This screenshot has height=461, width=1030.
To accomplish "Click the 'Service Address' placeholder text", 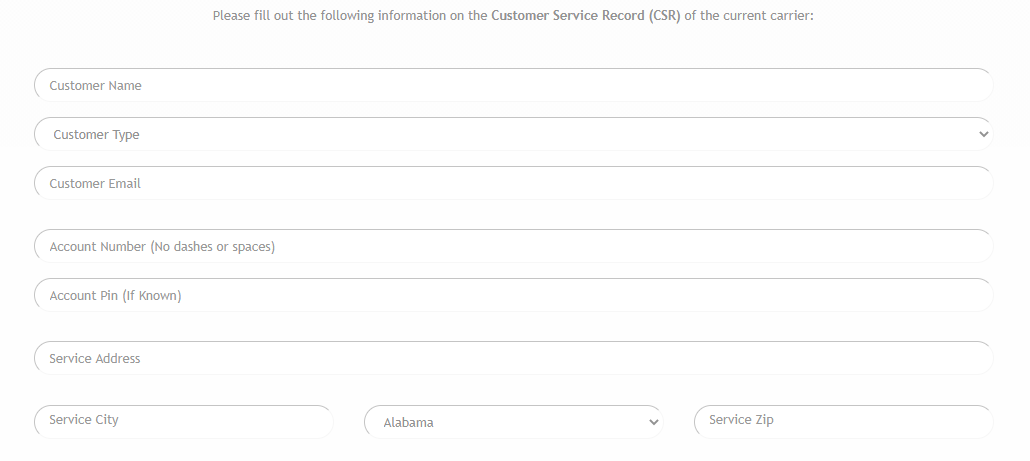I will tap(95, 359).
